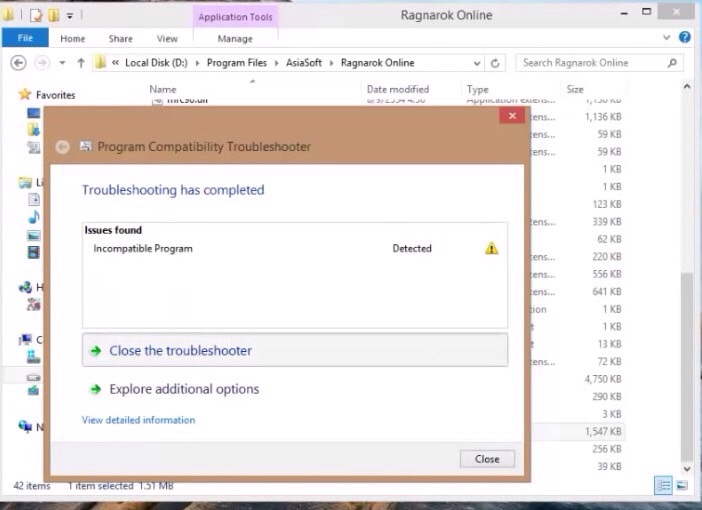
Task: Click Computer icon in navigation pane
Action: tap(25, 340)
